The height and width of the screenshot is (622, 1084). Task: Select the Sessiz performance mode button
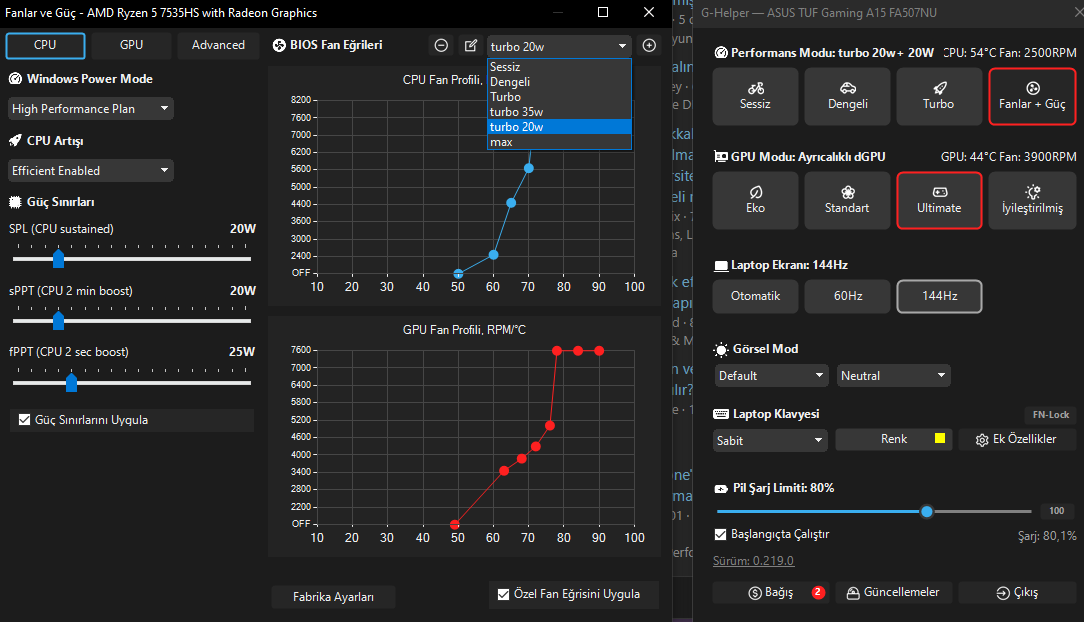point(755,97)
